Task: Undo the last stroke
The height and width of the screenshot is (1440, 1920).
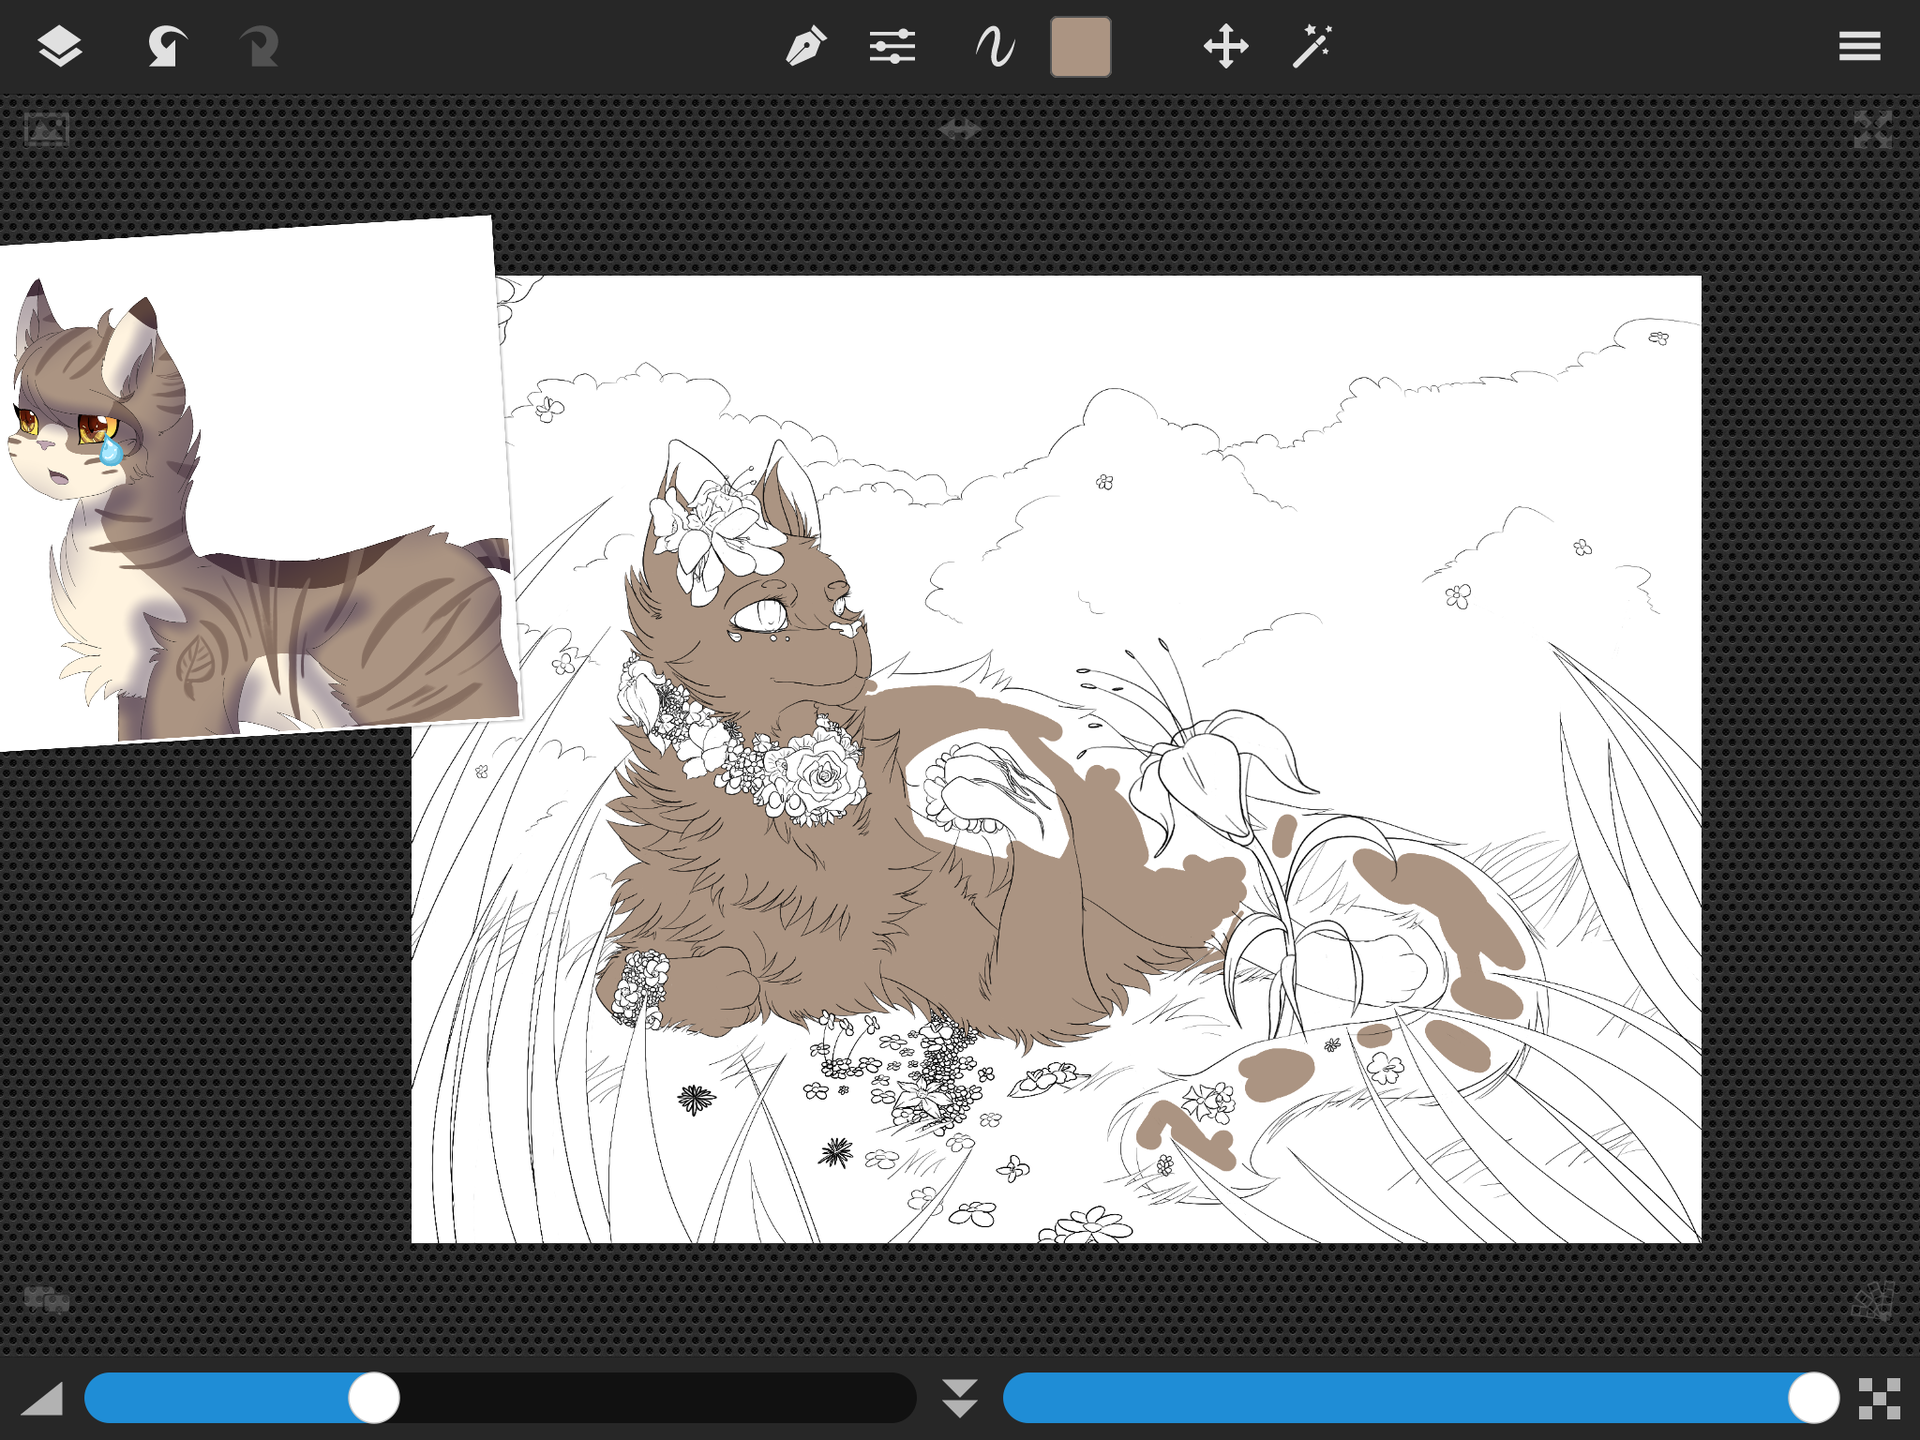Action: [165, 47]
